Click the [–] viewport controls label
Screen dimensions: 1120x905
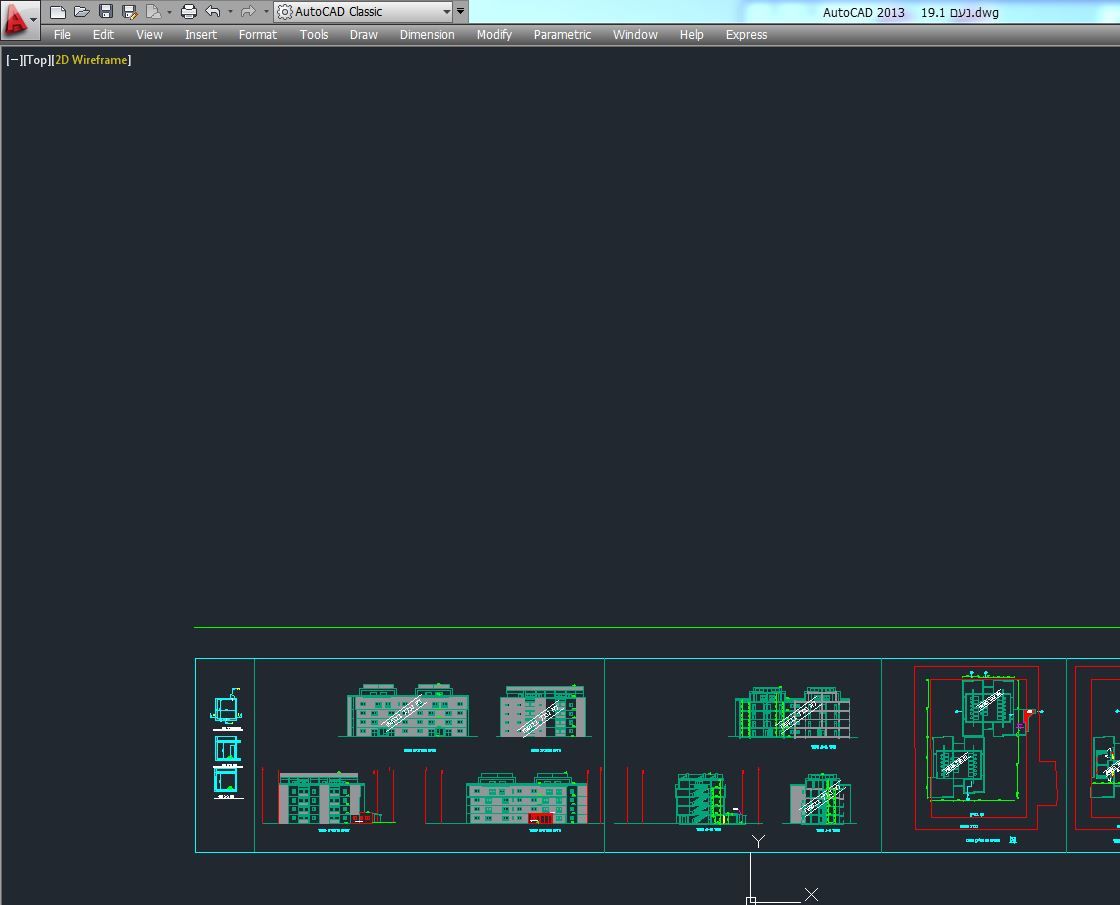(x=14, y=60)
